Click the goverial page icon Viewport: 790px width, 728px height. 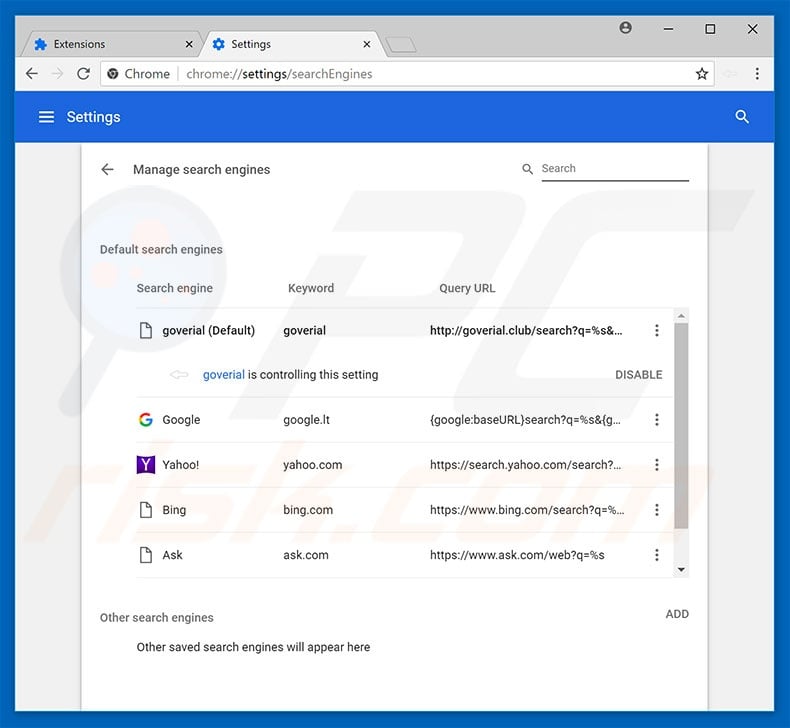(146, 330)
